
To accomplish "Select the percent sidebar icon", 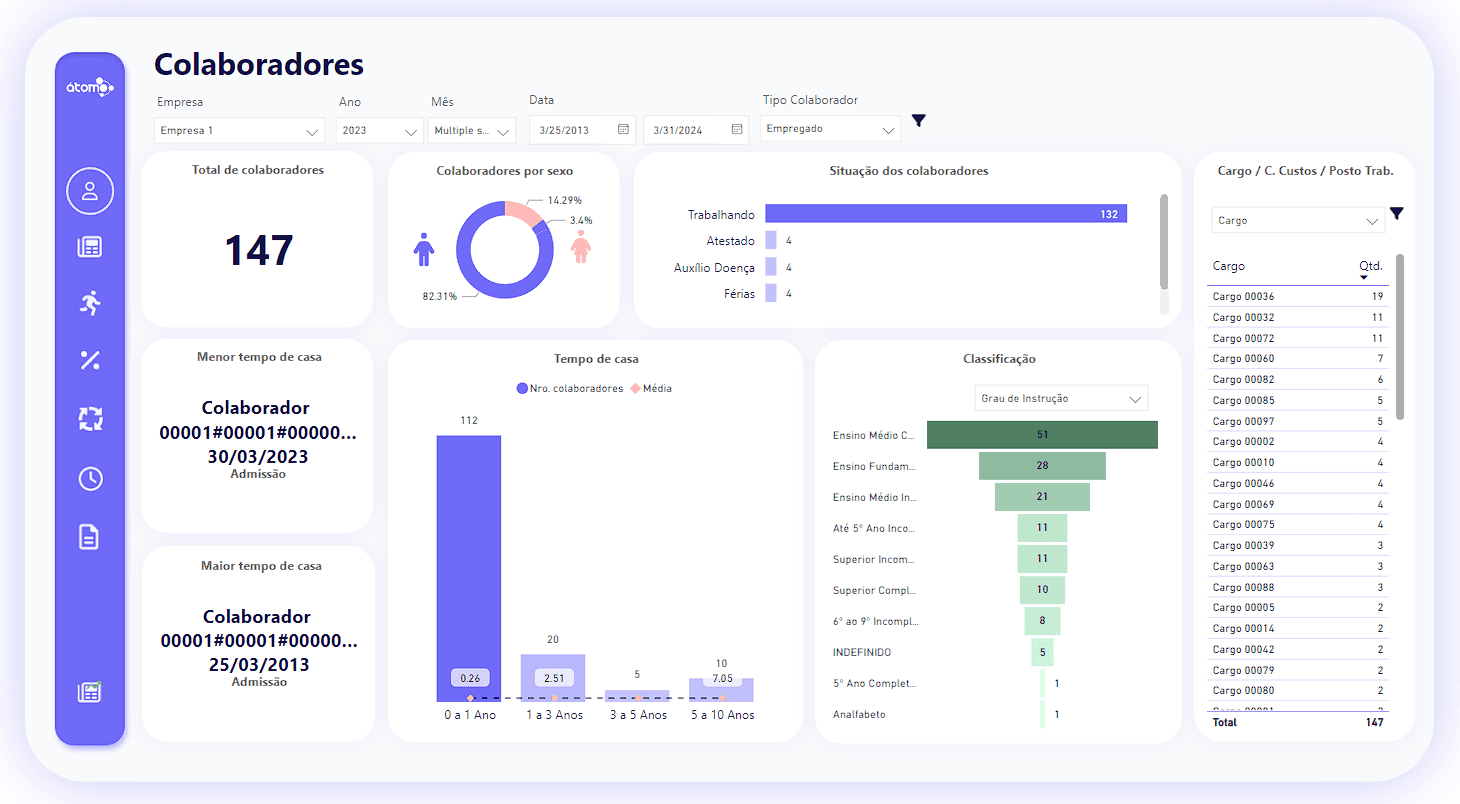I will point(90,360).
